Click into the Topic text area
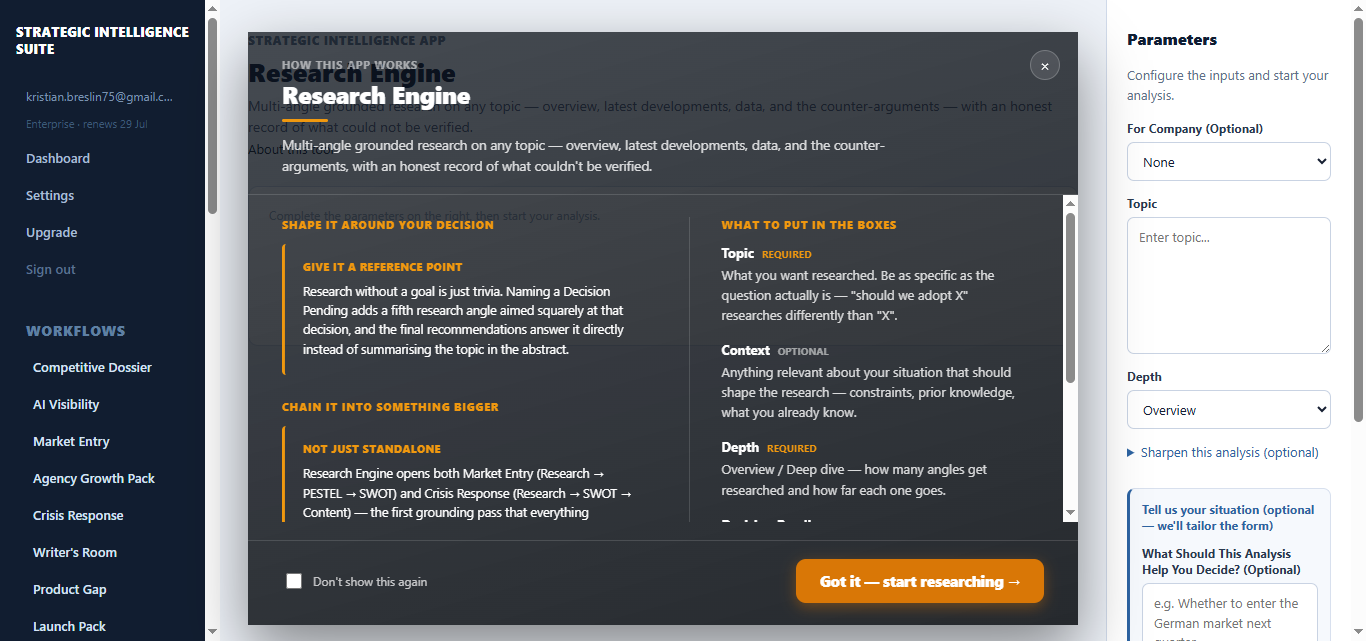The height and width of the screenshot is (641, 1366). [1228, 285]
